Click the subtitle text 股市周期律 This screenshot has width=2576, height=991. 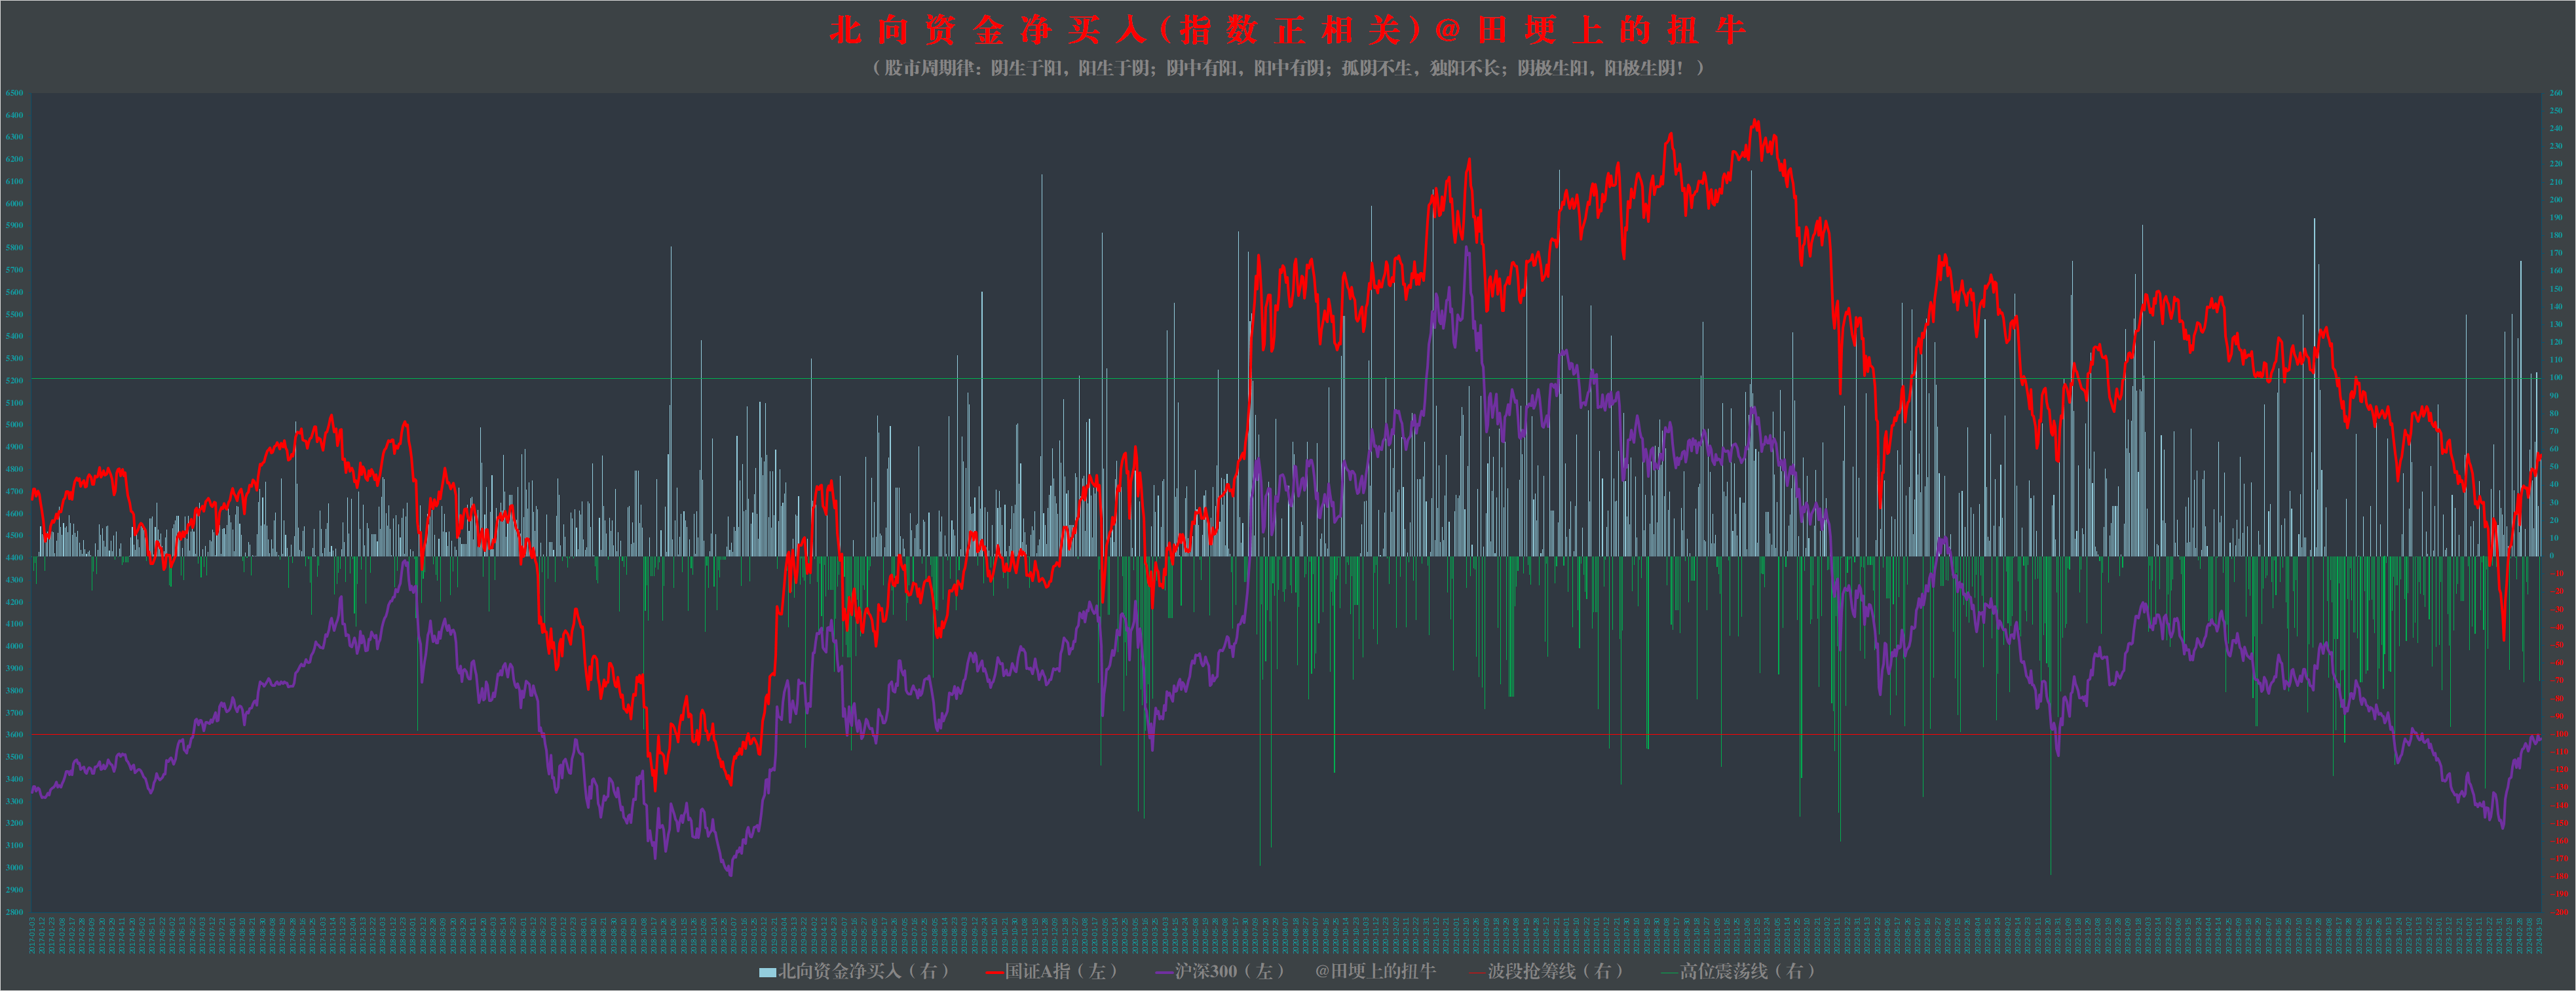[x=930, y=68]
